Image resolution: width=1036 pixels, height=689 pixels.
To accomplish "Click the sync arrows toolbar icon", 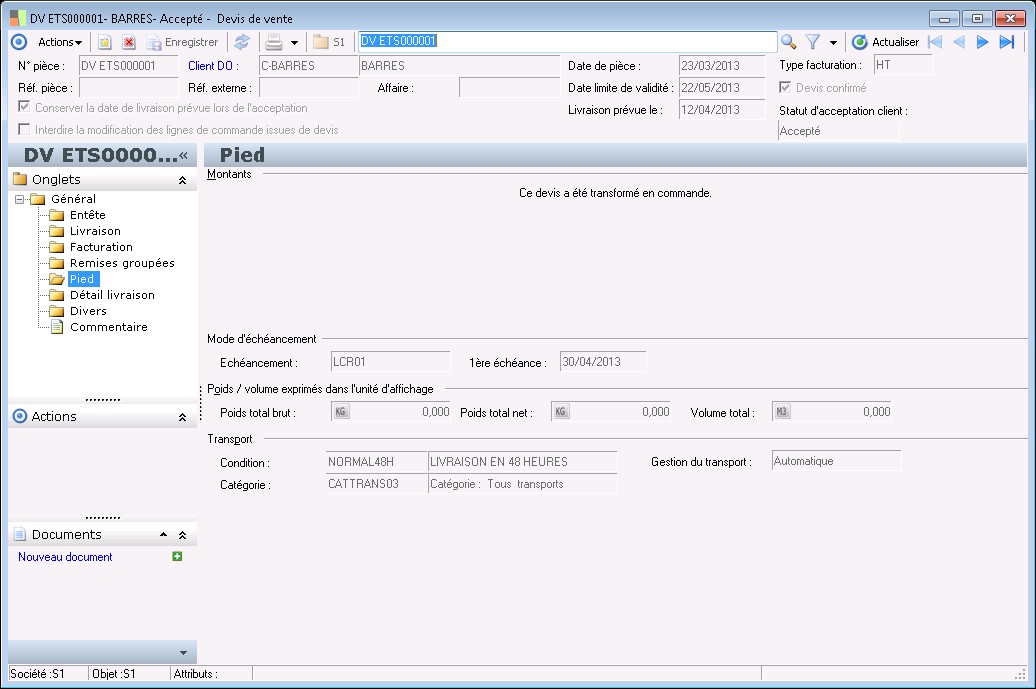I will (x=242, y=42).
